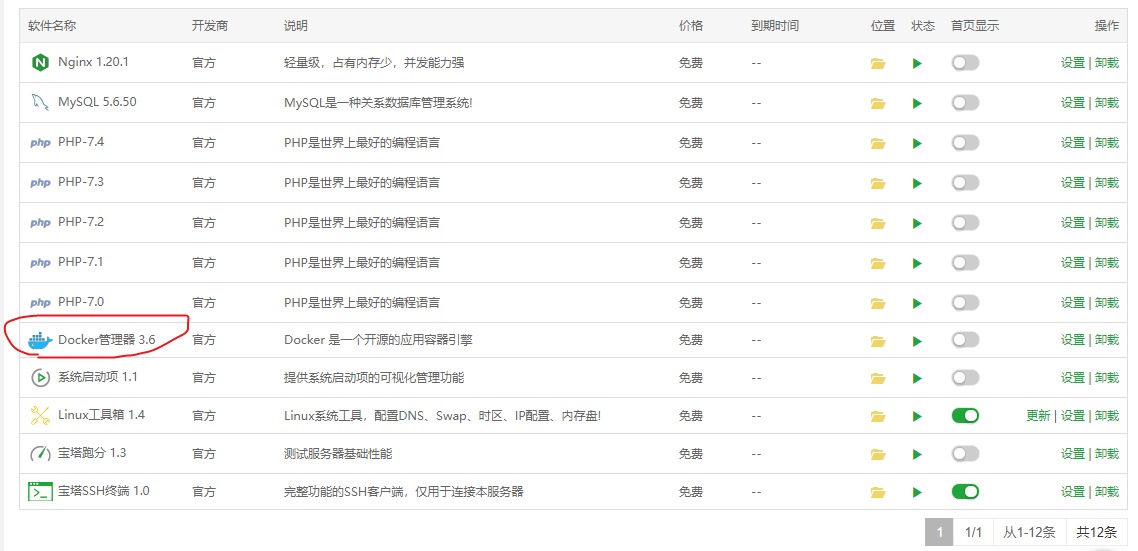Open folder icon in PHP-7.2 row
Image resolution: width=1138 pixels, height=551 pixels.
(x=878, y=224)
